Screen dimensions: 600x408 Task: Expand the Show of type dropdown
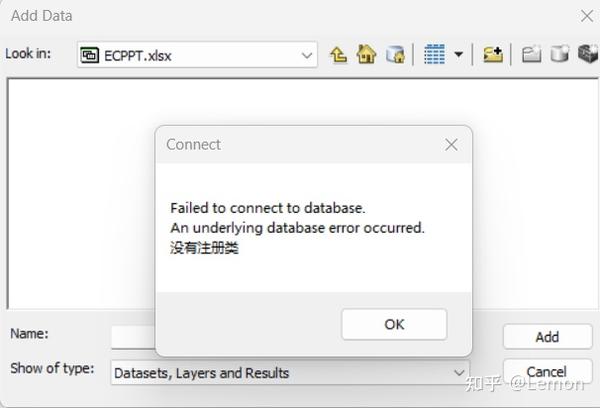(459, 372)
